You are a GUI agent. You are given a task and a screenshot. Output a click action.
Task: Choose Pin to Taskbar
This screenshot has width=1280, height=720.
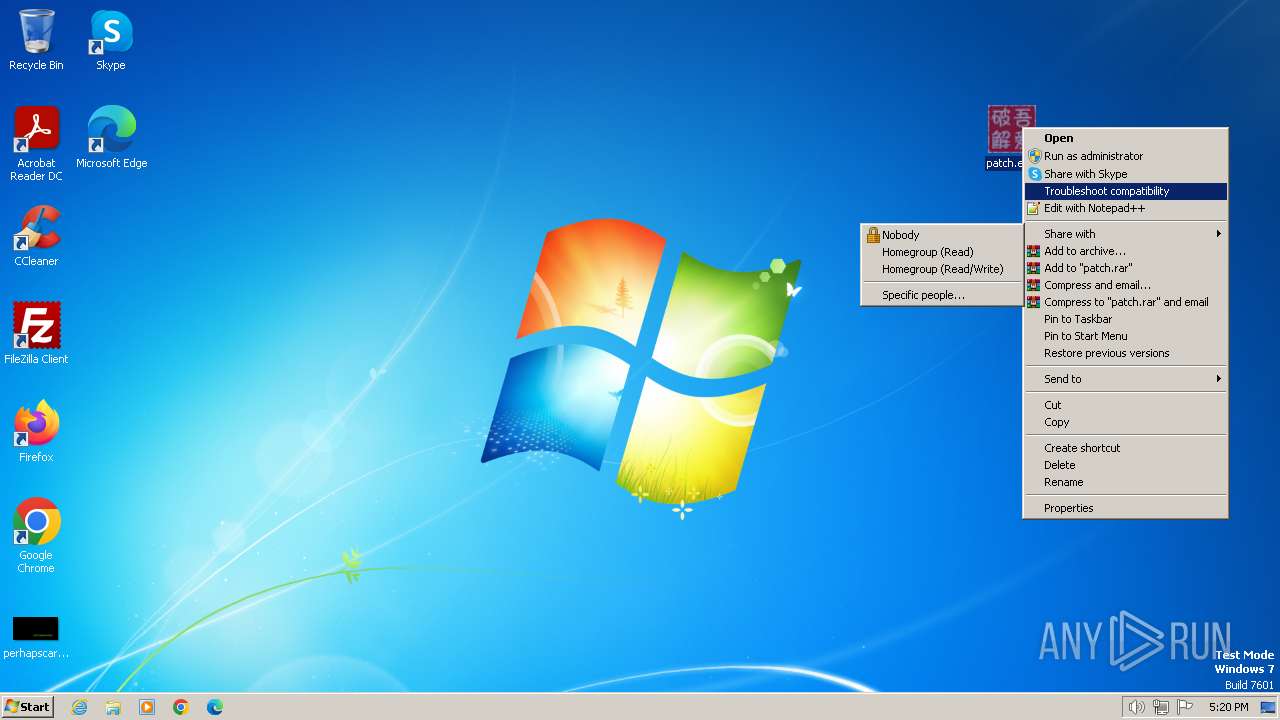(1126, 319)
